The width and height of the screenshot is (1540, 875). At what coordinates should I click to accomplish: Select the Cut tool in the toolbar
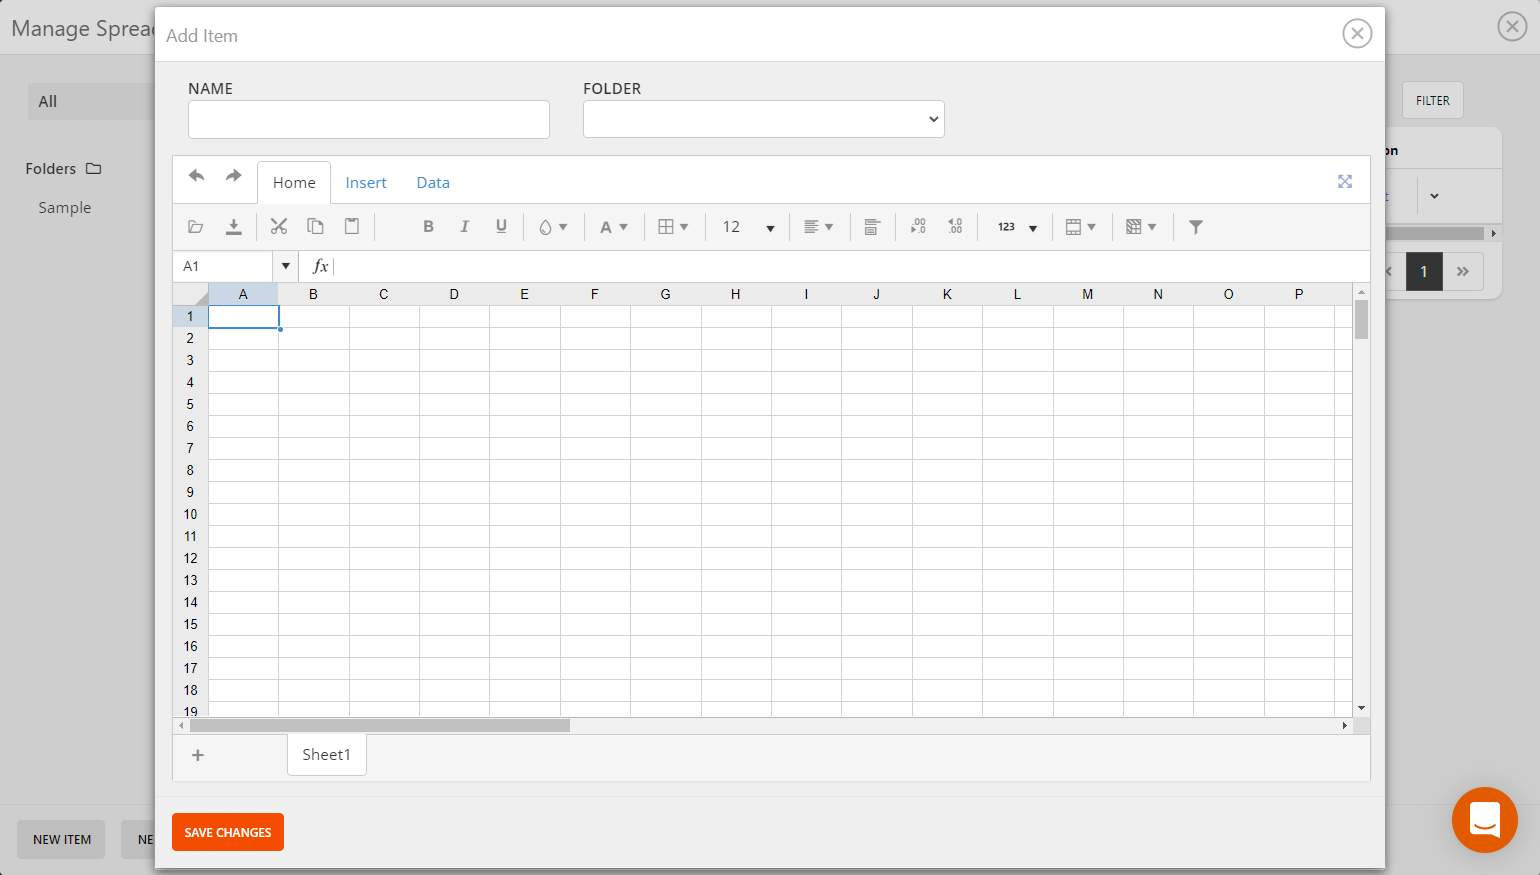click(279, 226)
